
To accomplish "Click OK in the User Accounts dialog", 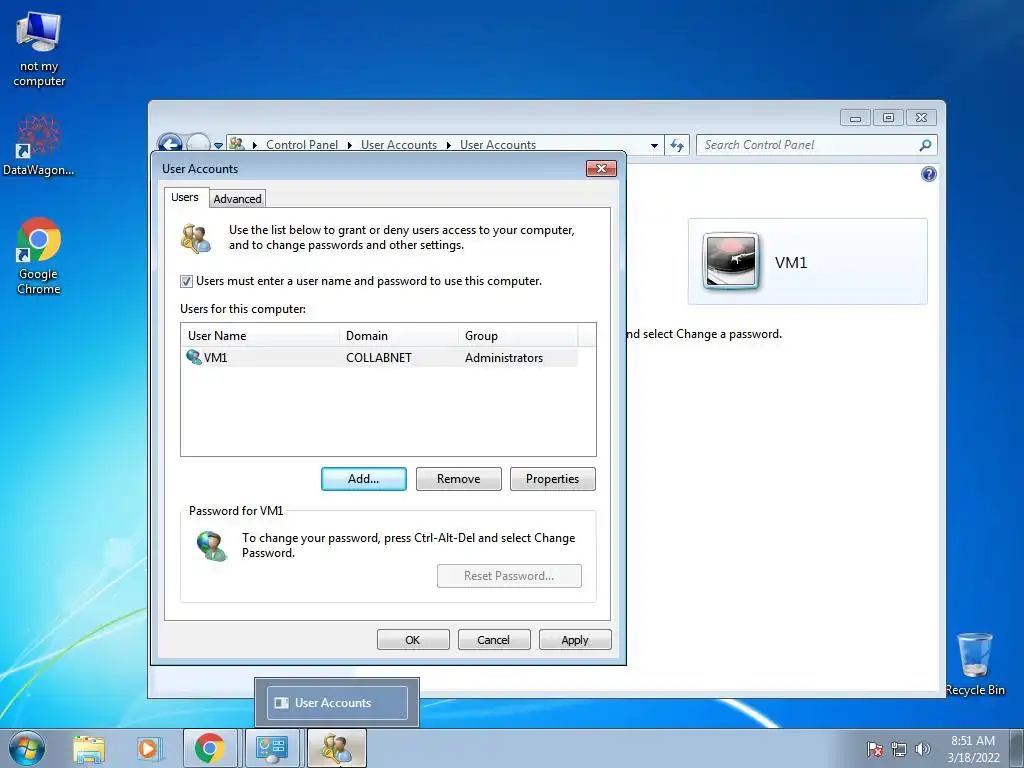I will (x=413, y=640).
